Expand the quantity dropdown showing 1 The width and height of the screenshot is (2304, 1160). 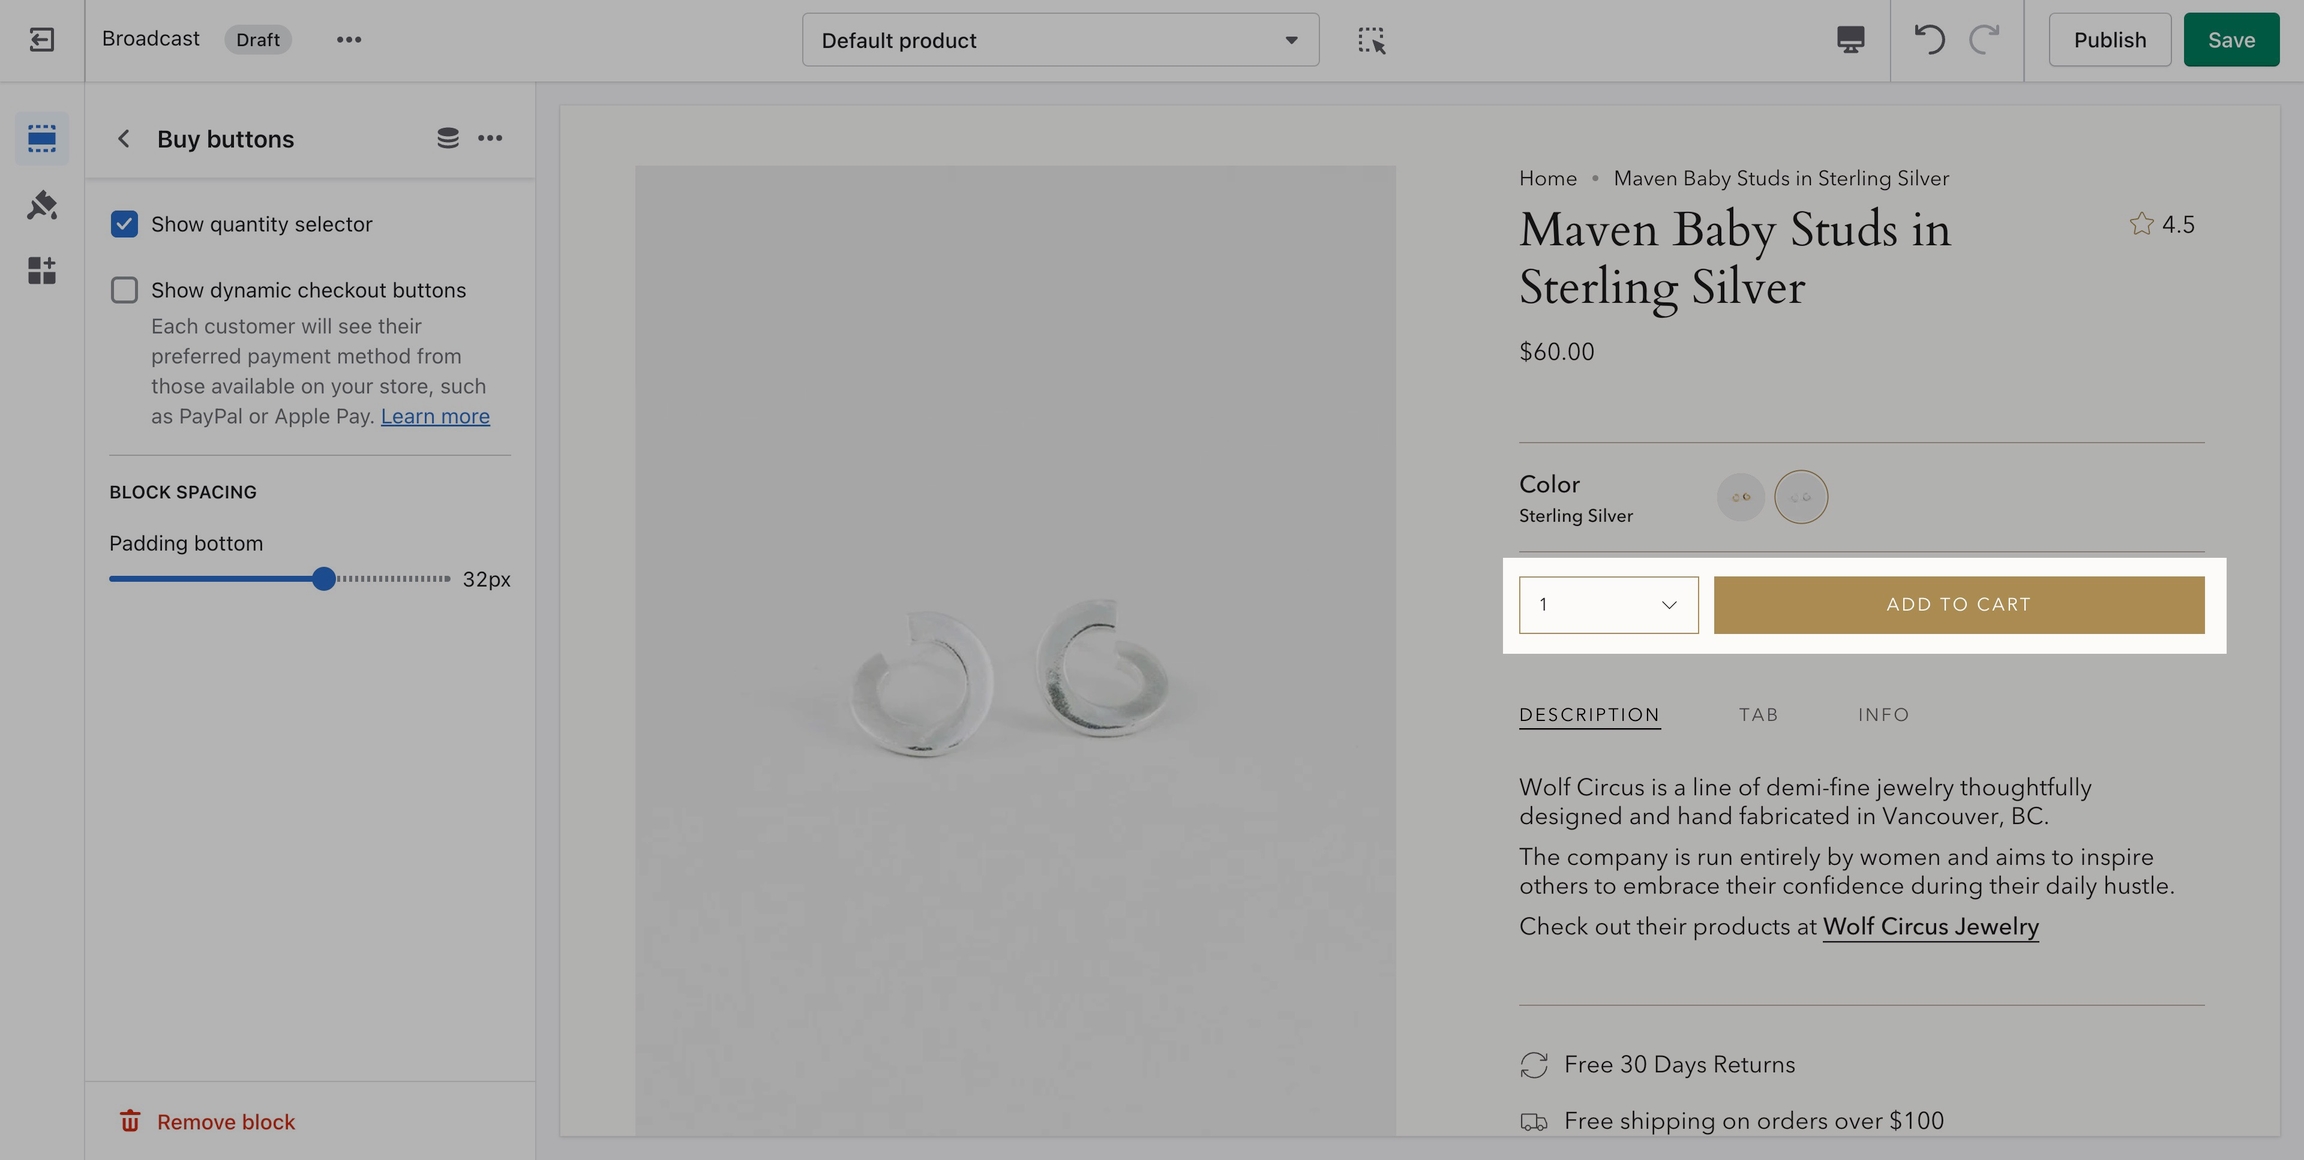pos(1608,605)
